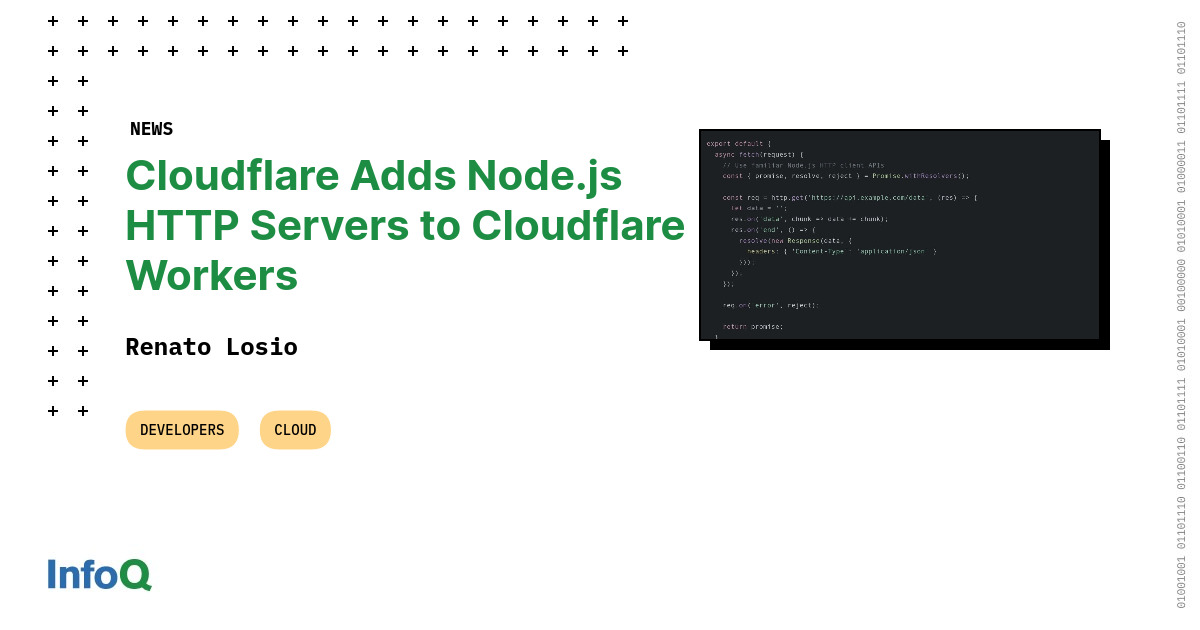
Task: Click the dark code snippet thumbnail
Action: (900, 235)
